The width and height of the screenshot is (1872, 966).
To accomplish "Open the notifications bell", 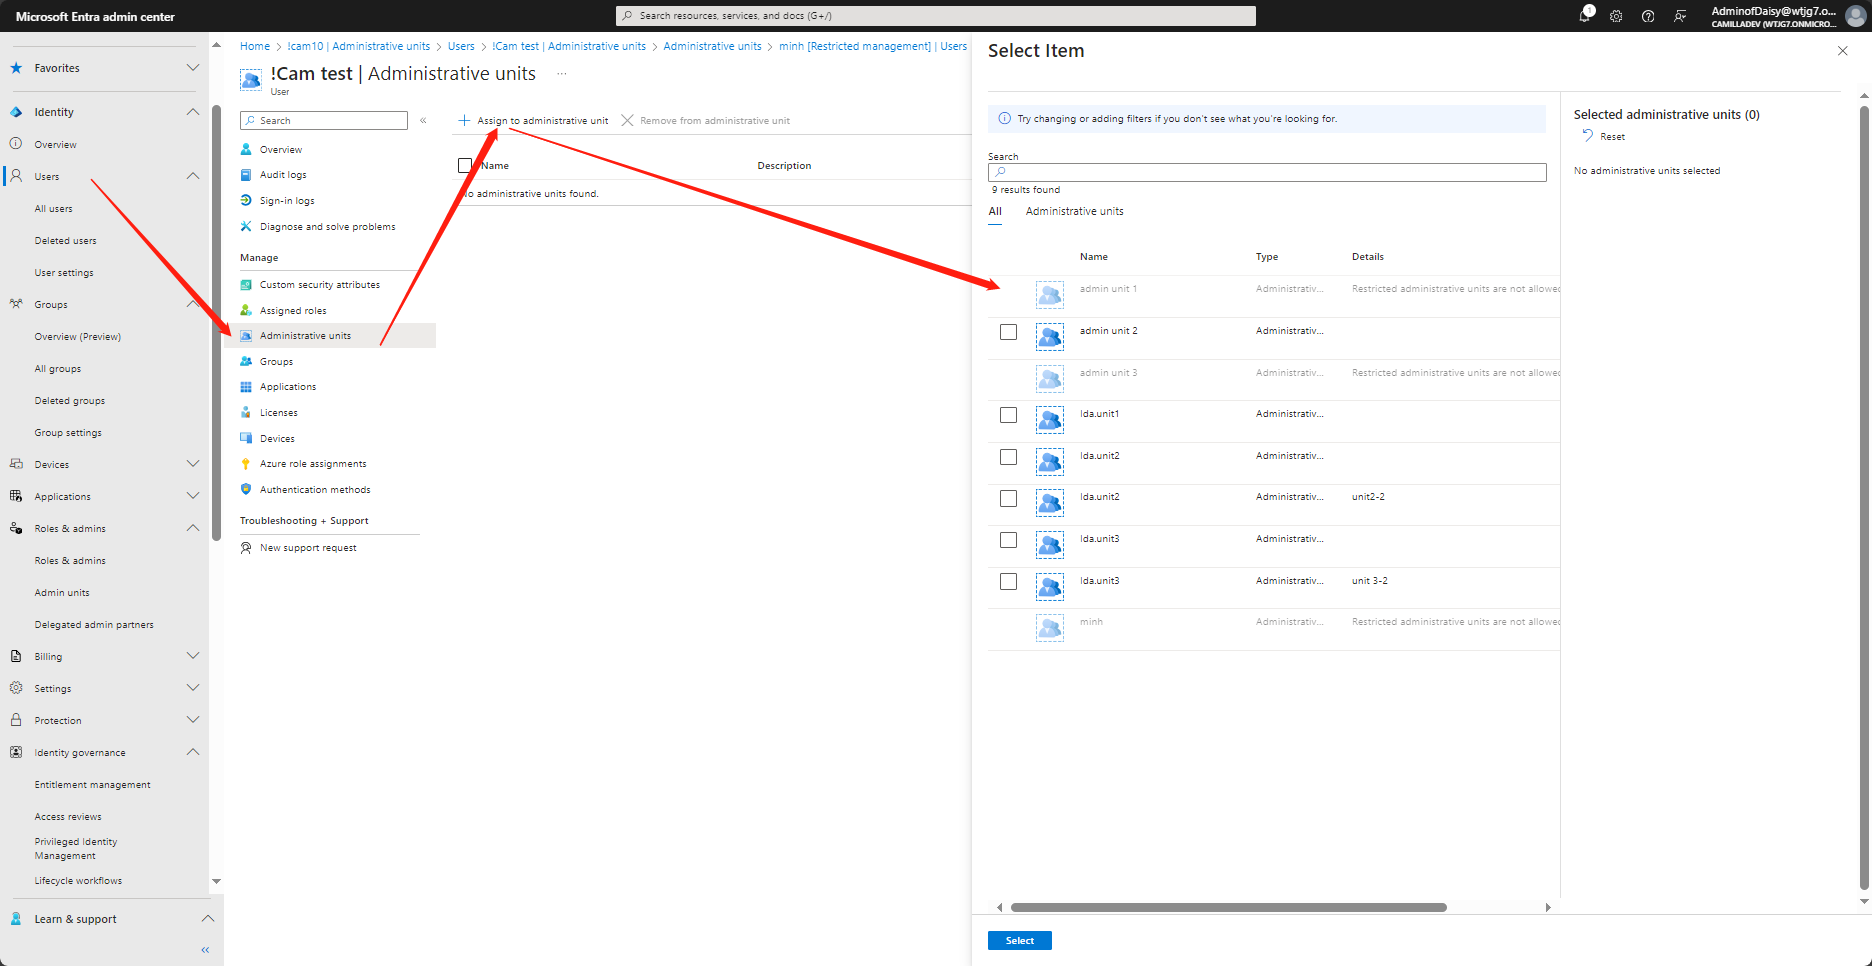I will [x=1584, y=15].
